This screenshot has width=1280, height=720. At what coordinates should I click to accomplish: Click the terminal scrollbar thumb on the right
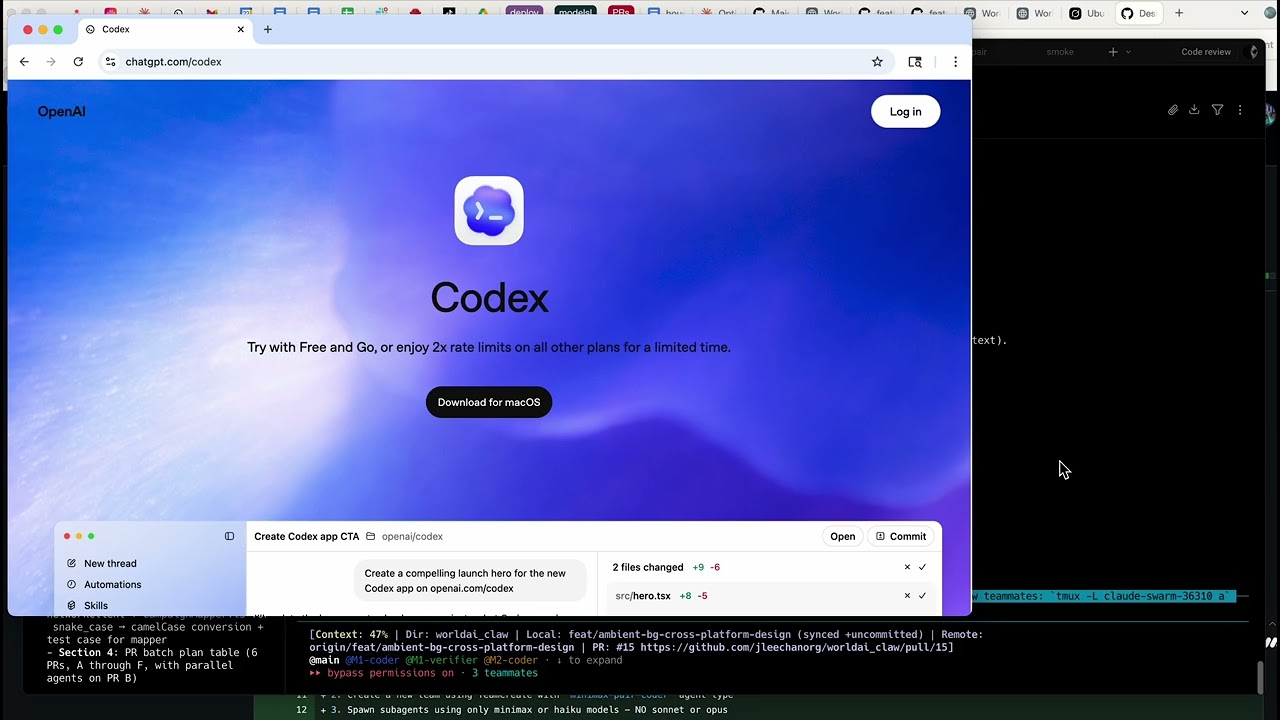1259,676
